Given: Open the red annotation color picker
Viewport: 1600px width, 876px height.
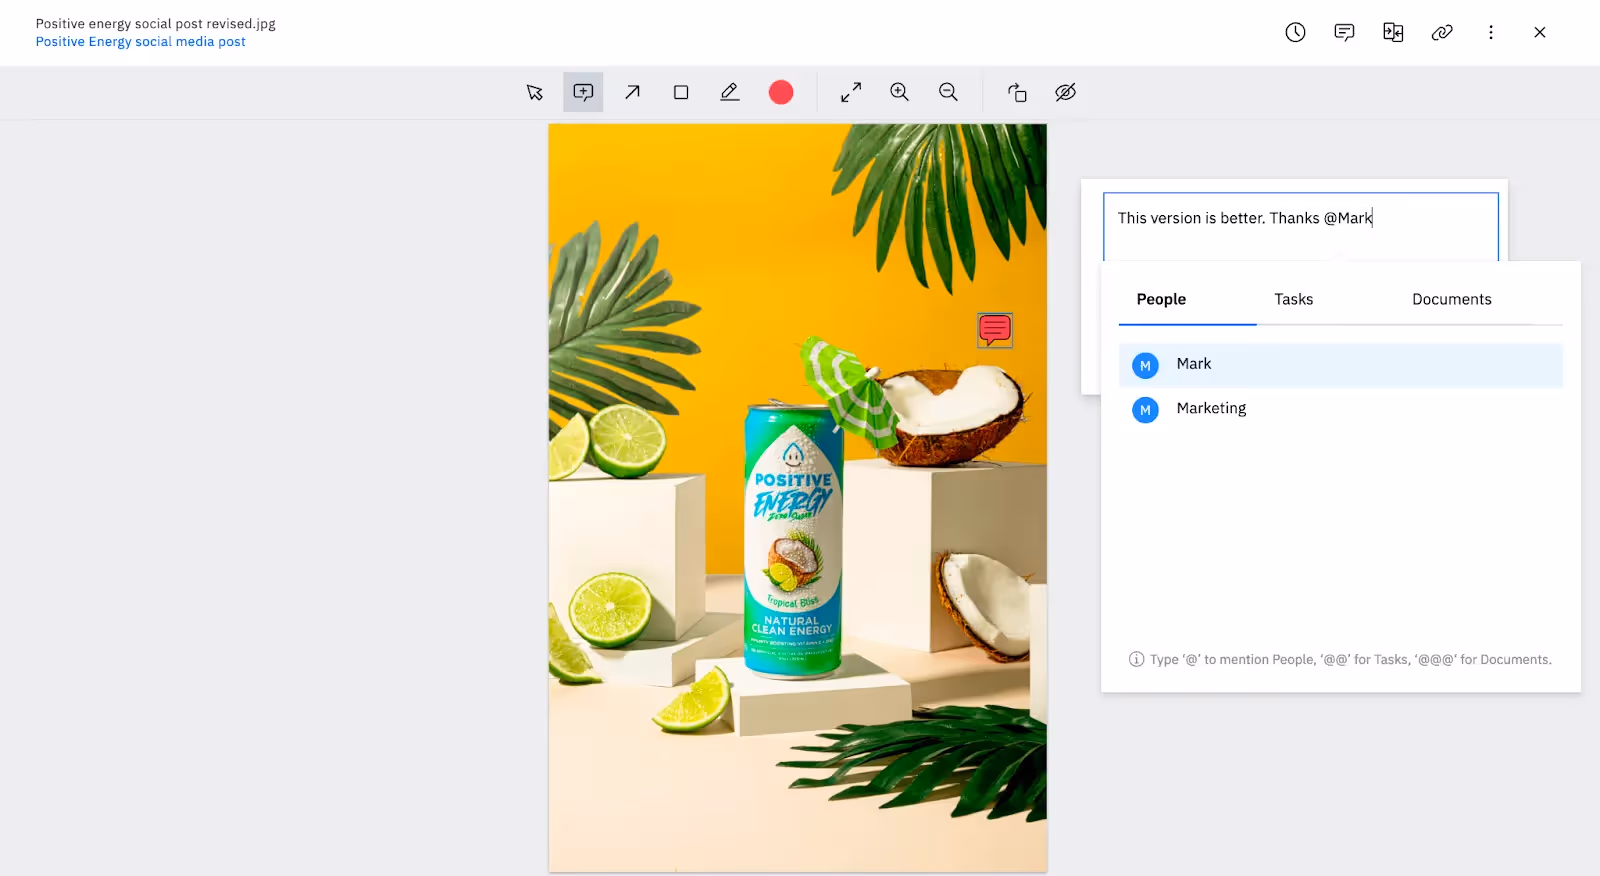Looking at the screenshot, I should point(781,92).
